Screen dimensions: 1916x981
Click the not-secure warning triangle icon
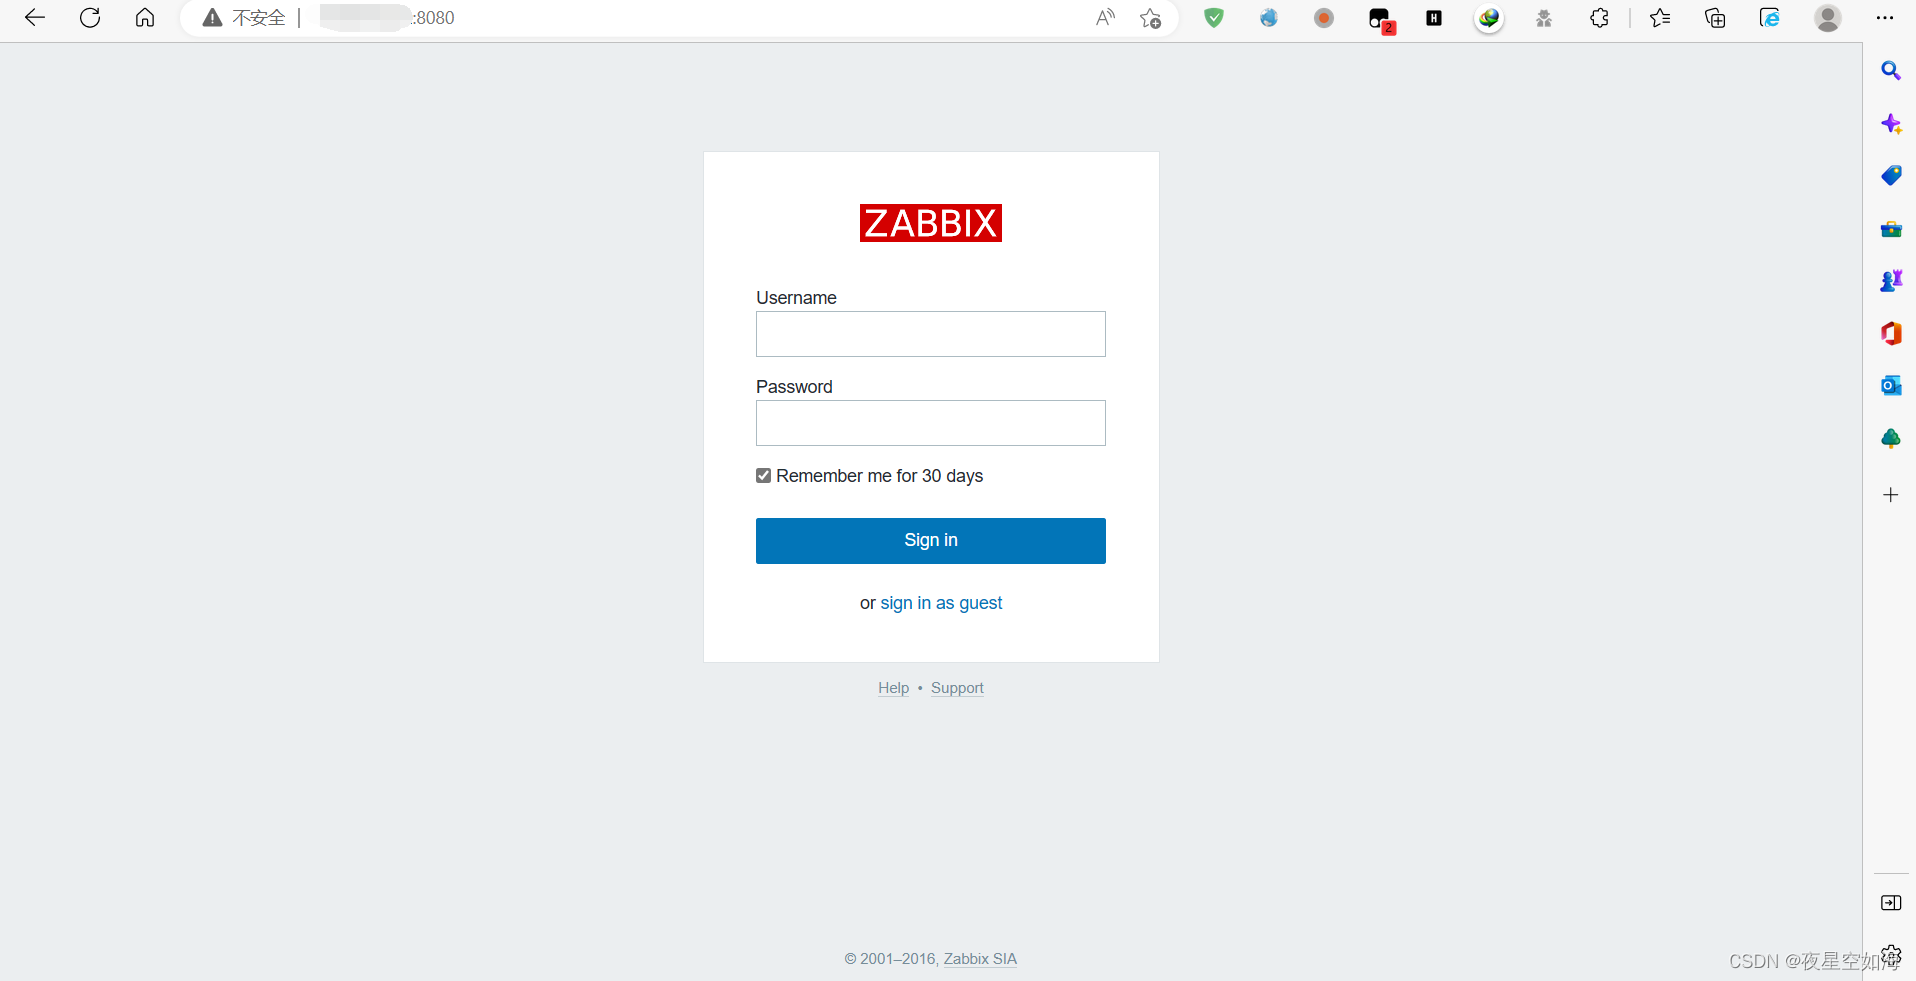tap(212, 18)
